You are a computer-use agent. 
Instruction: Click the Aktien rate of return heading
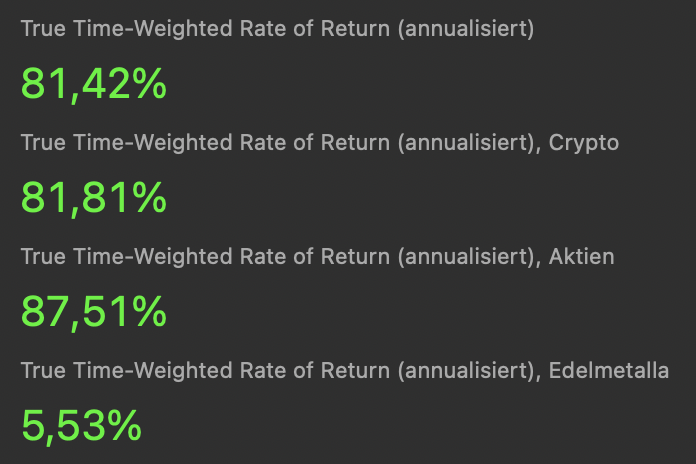click(x=317, y=257)
